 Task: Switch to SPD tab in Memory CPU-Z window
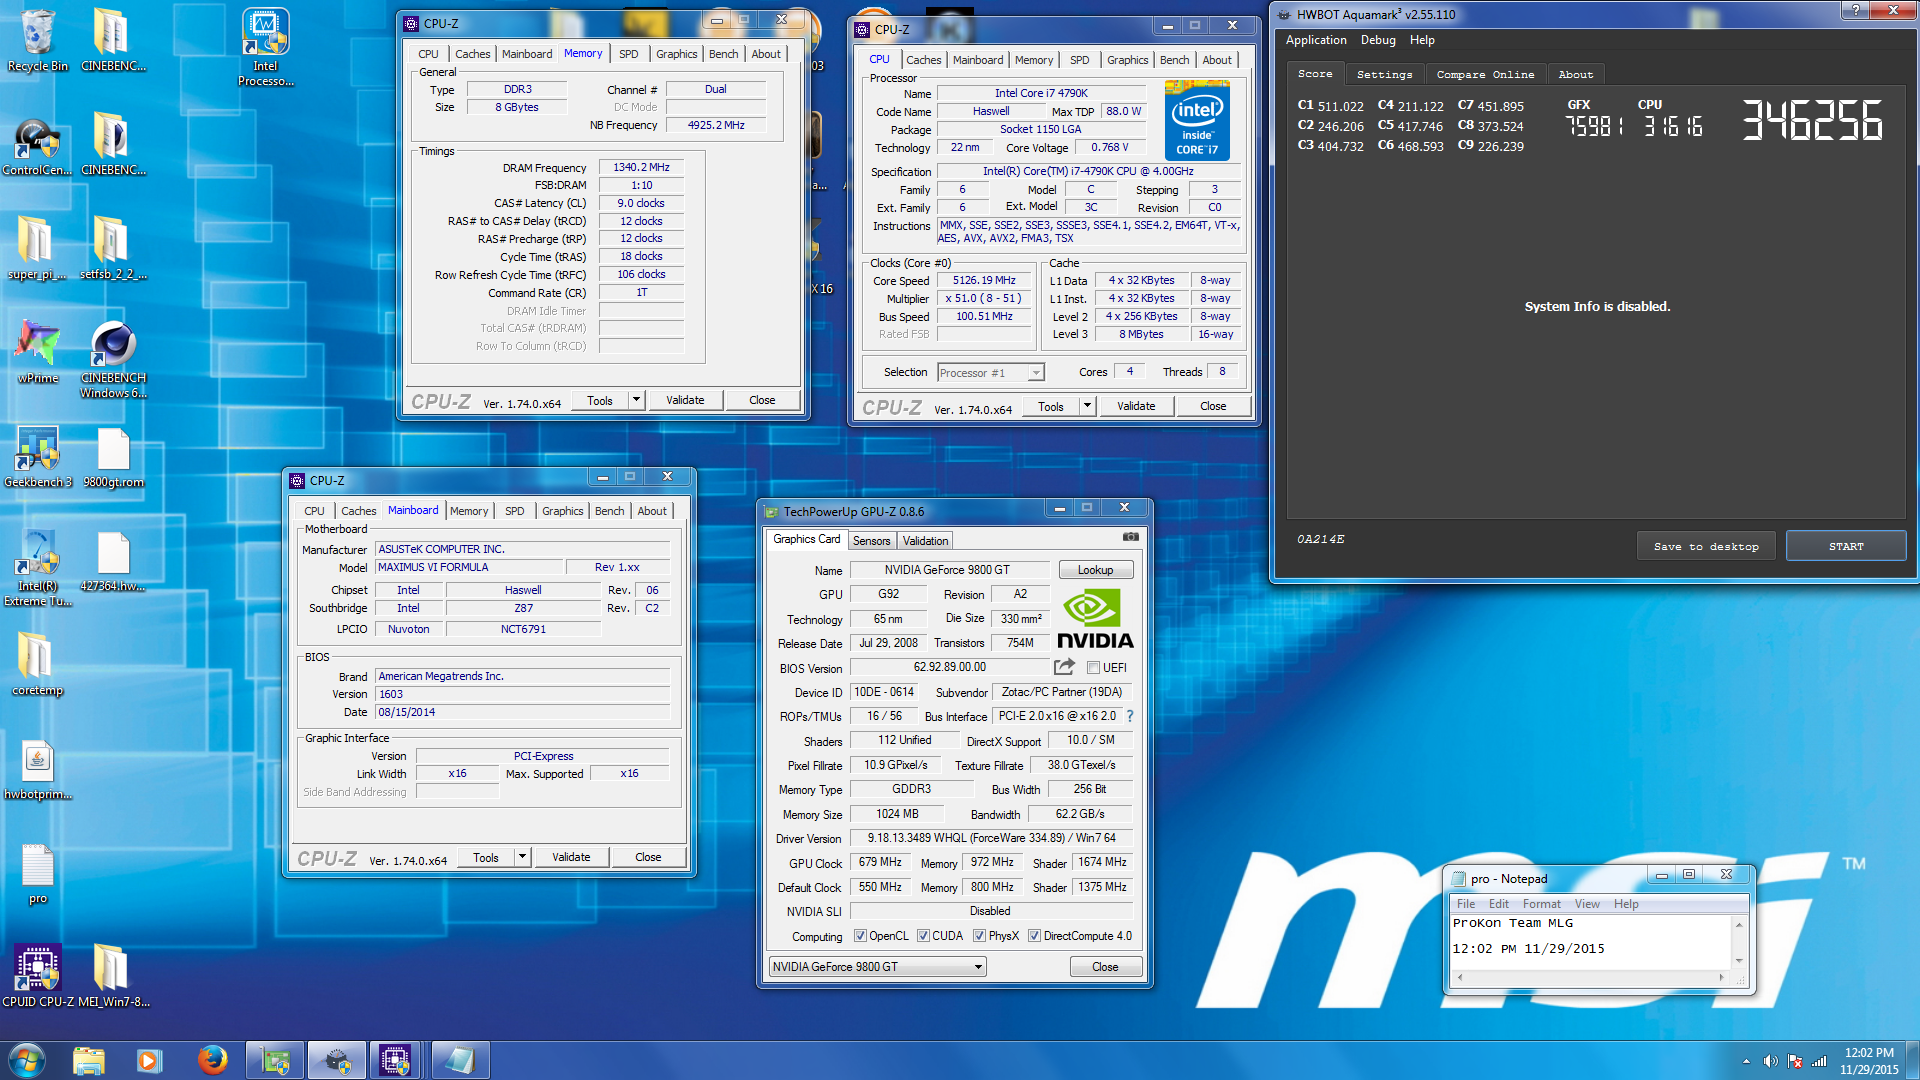click(x=628, y=54)
